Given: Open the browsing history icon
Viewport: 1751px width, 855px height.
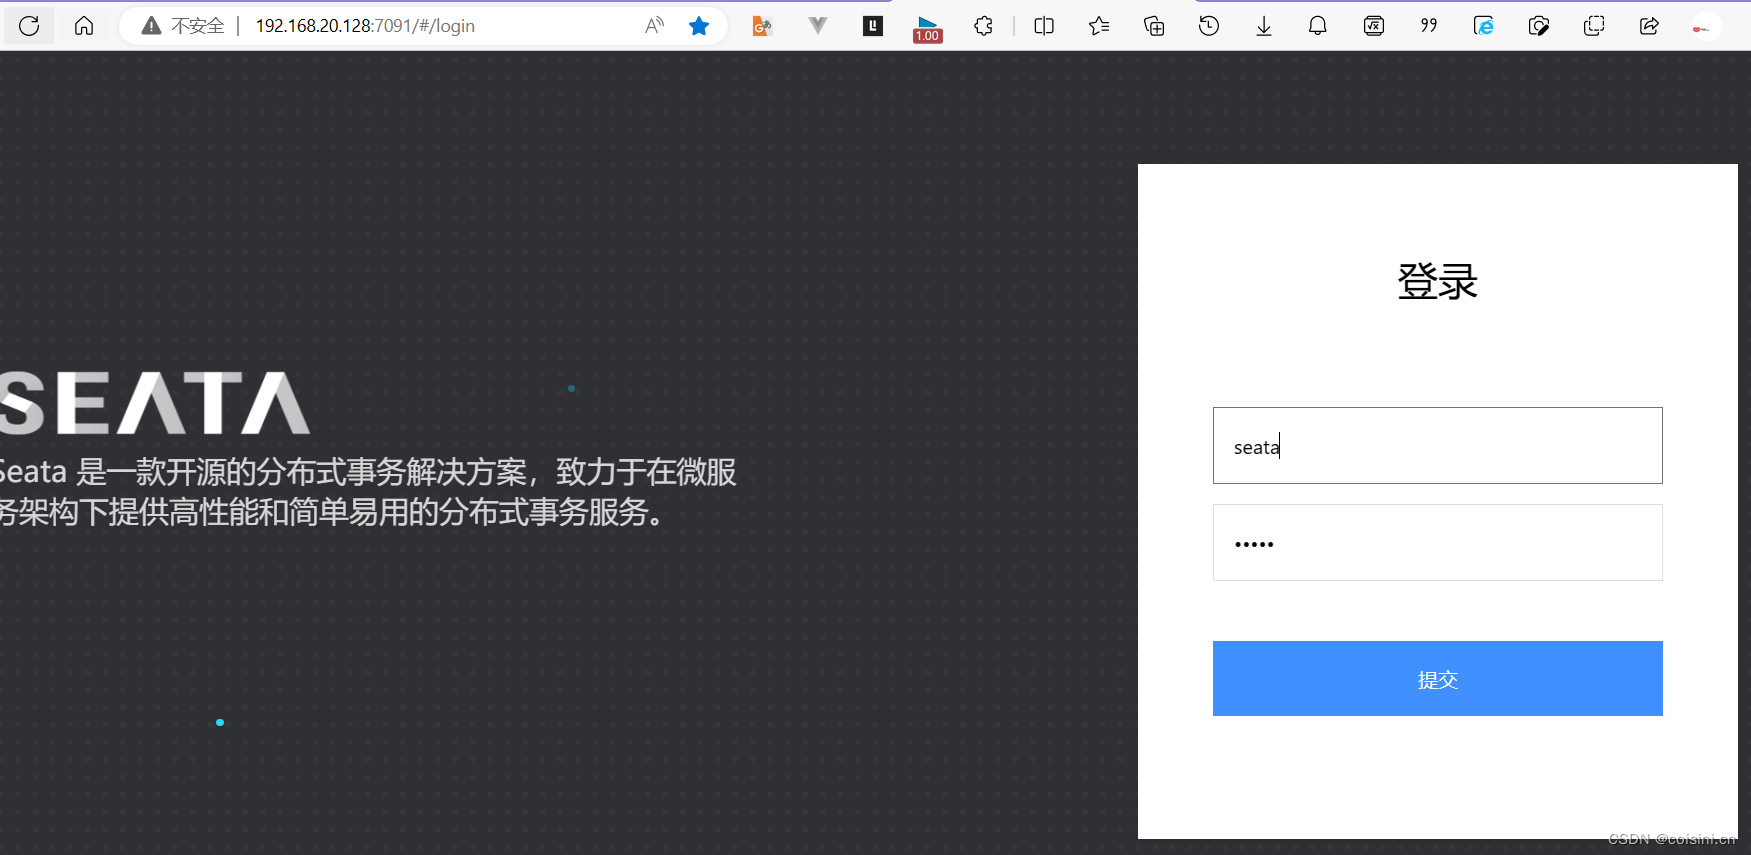Looking at the screenshot, I should (x=1209, y=26).
